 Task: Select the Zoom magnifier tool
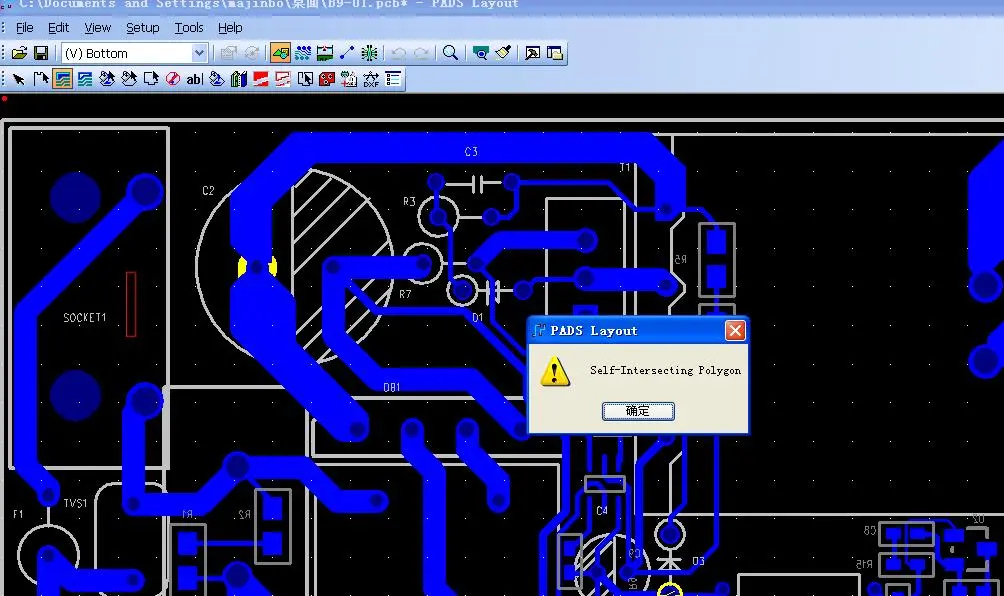450,53
